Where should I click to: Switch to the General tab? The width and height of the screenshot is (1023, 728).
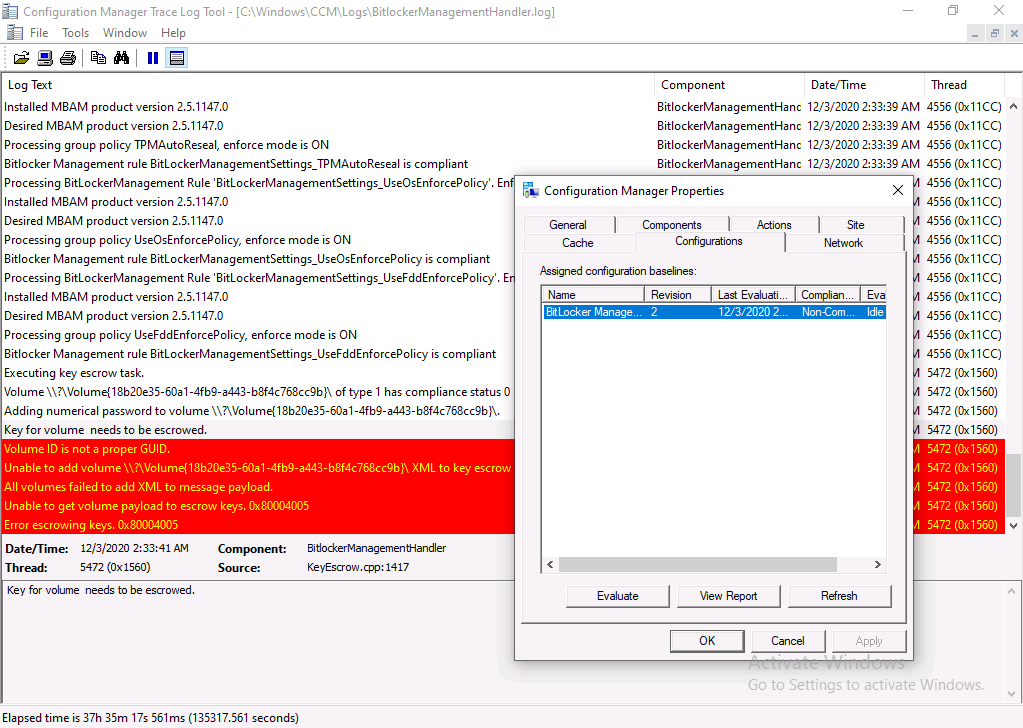[x=568, y=225]
